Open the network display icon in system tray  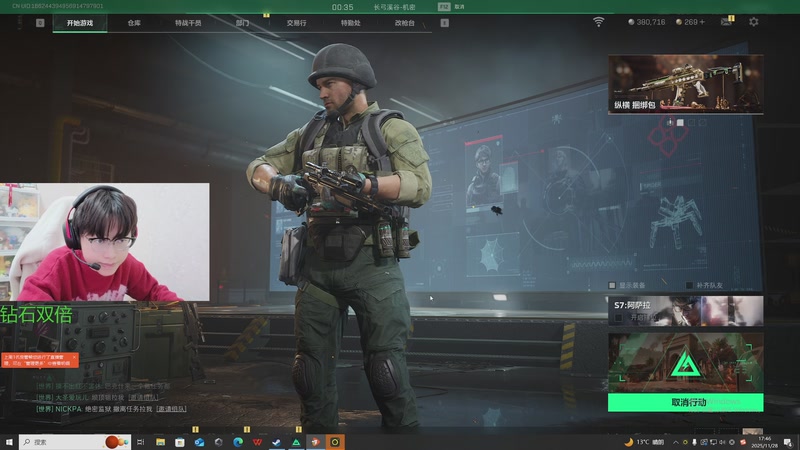[713, 442]
